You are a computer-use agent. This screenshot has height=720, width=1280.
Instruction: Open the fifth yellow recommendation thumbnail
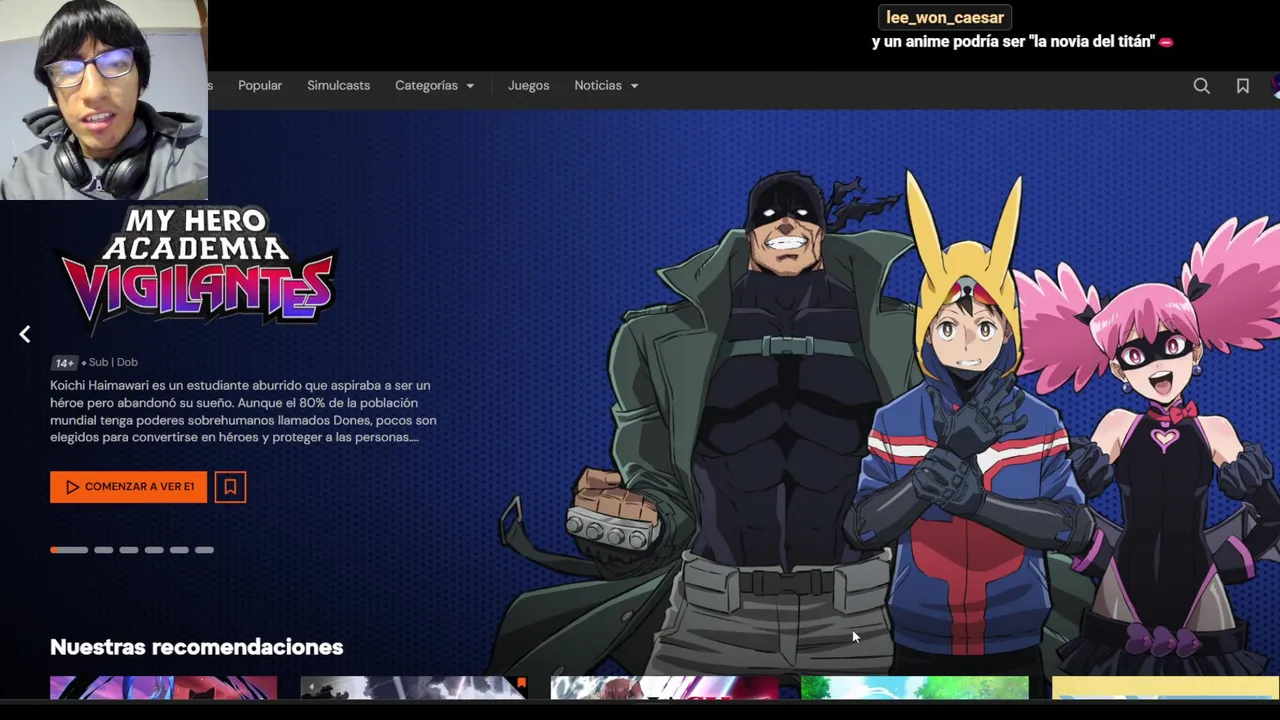tap(1165, 687)
